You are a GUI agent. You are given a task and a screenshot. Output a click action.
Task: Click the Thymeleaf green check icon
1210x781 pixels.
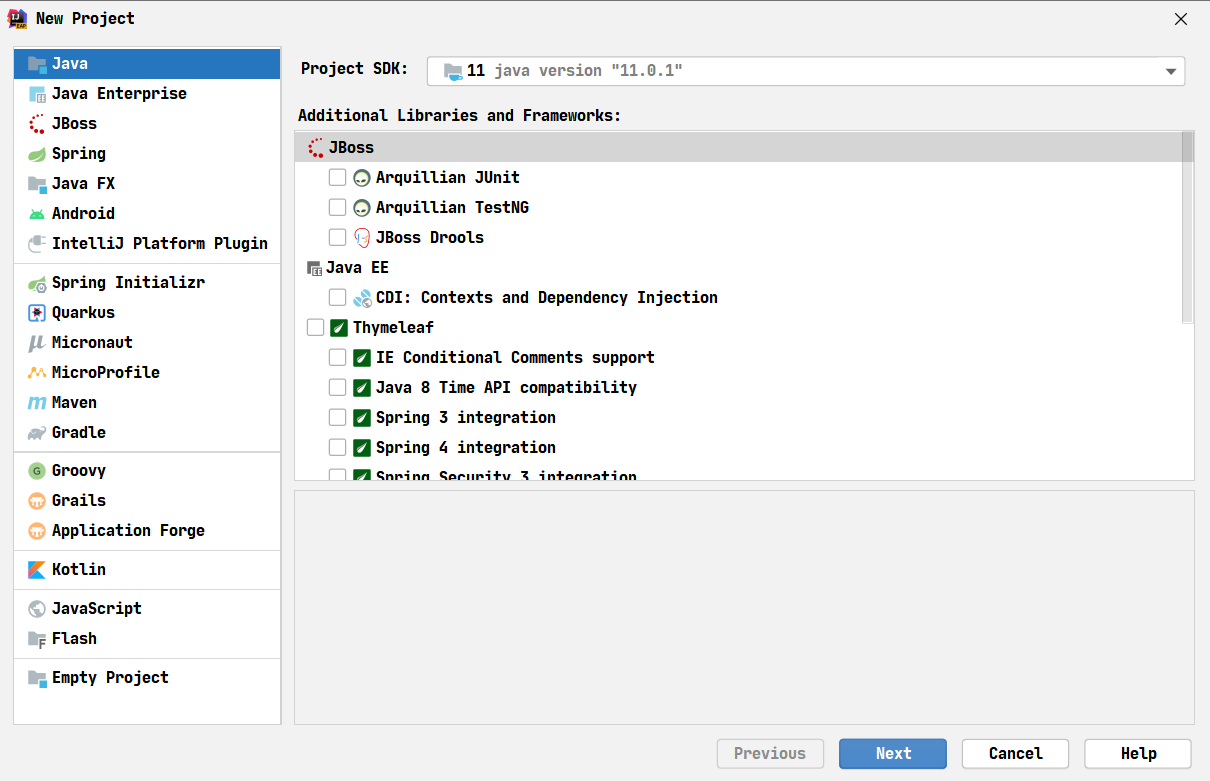[339, 328]
